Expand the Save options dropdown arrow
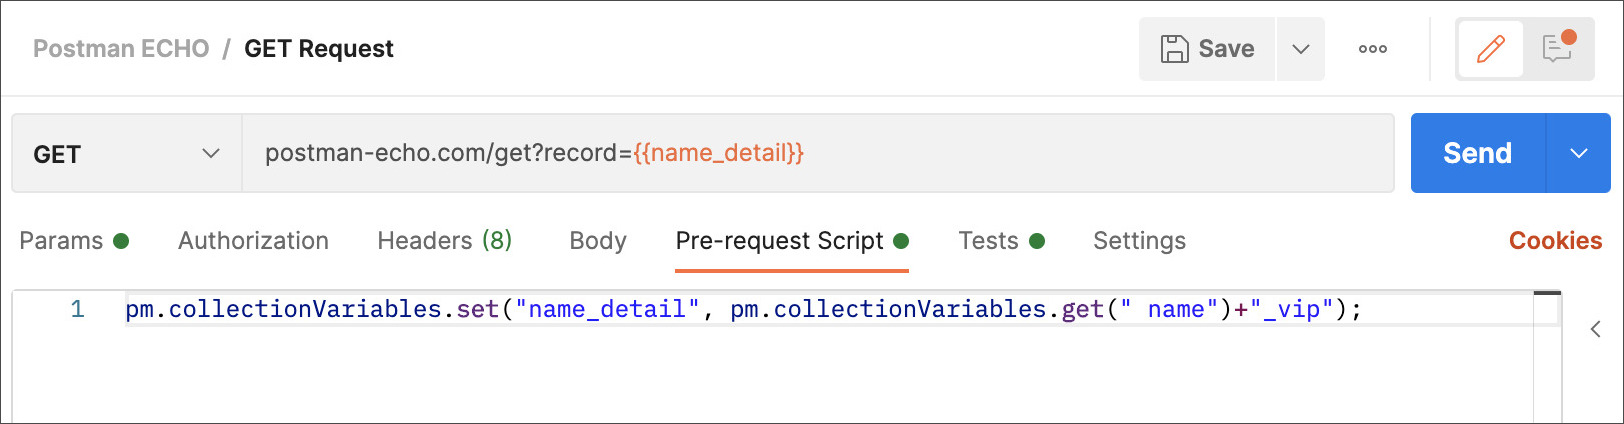Image resolution: width=1624 pixels, height=424 pixels. click(1300, 49)
